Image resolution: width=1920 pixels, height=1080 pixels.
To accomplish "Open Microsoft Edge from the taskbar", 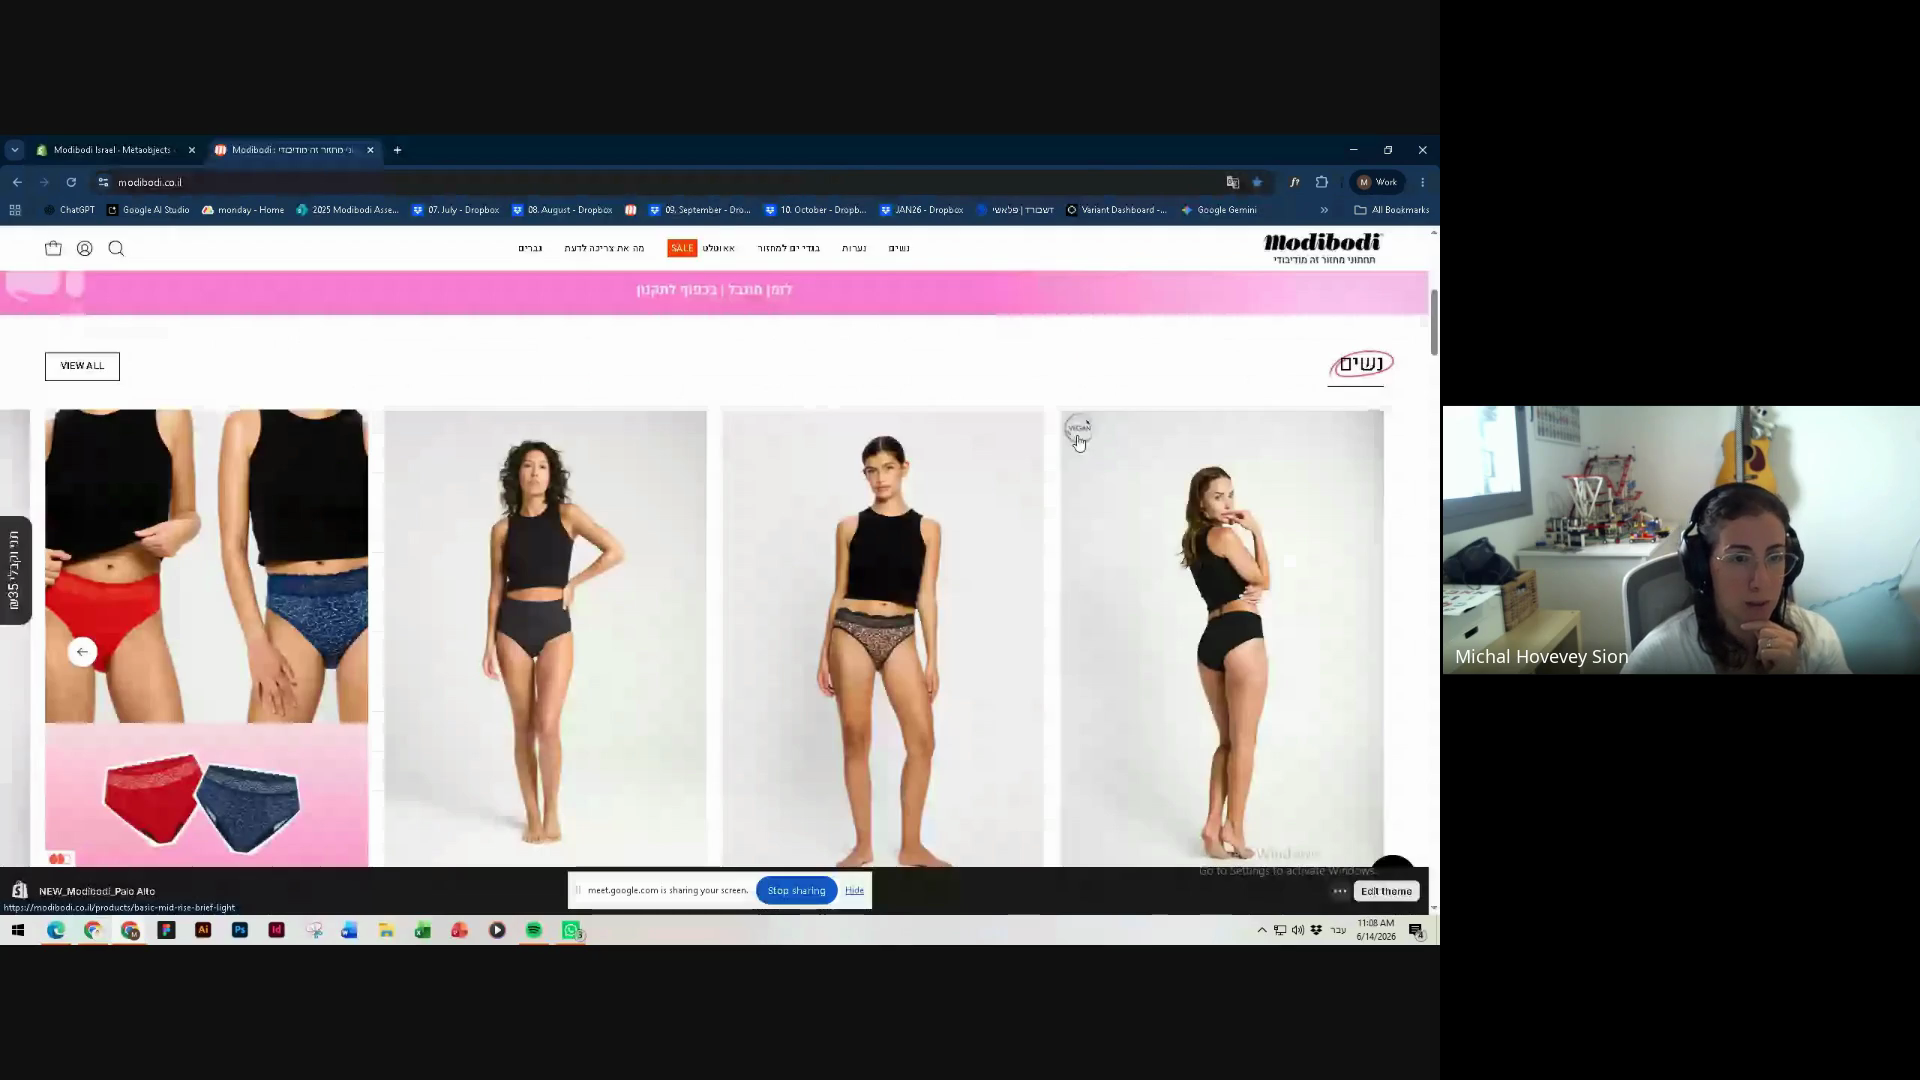I will click(56, 930).
